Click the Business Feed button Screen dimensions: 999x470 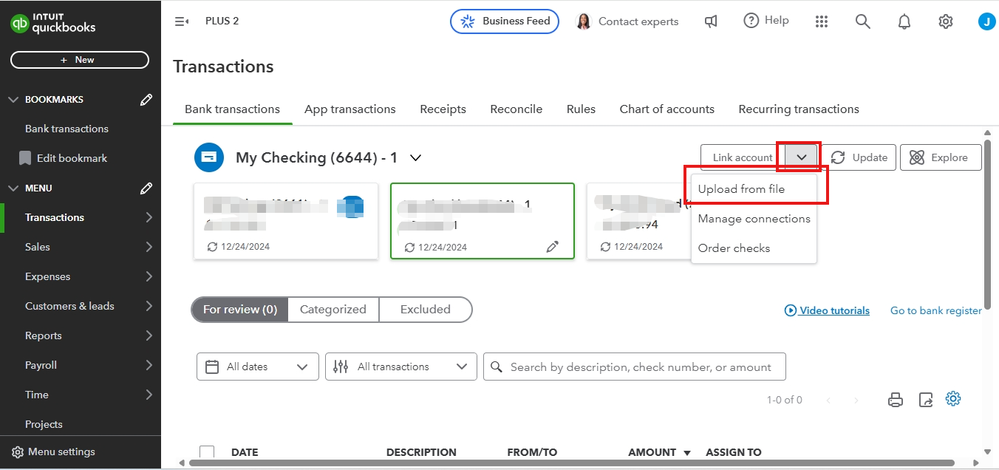tap(505, 21)
